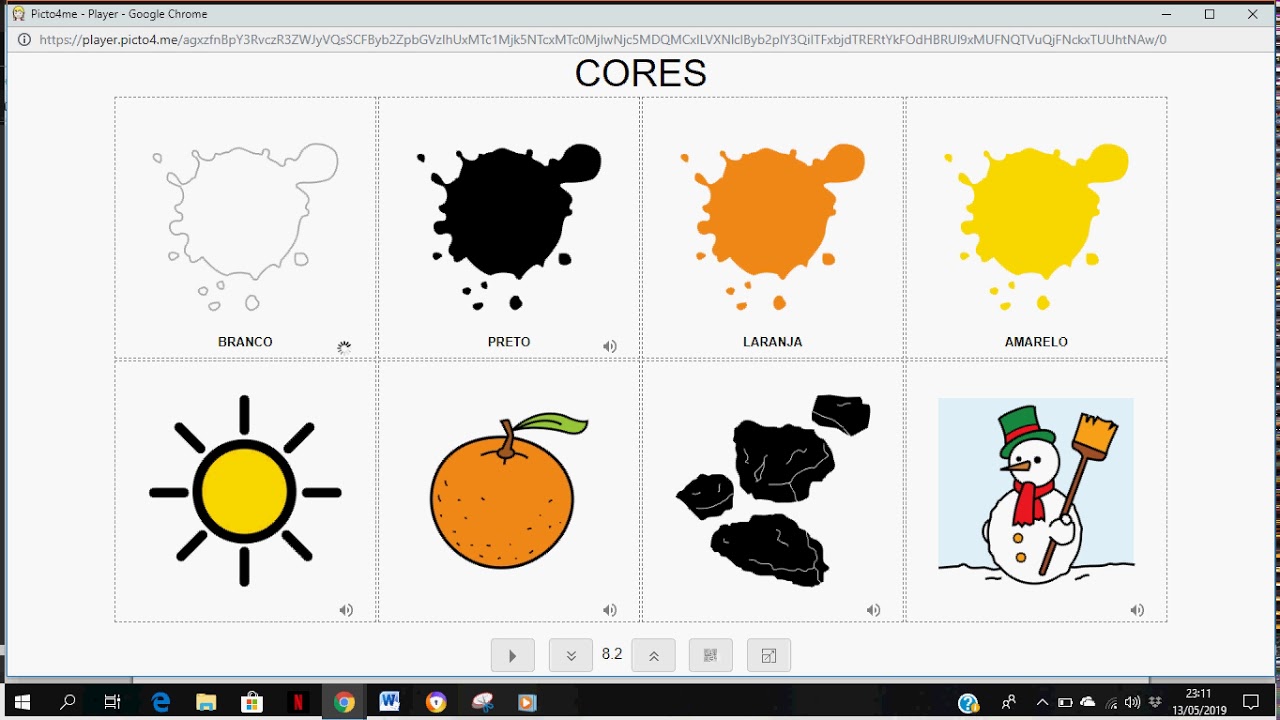Click the player.picto4.me URL in address bar

pos(603,40)
